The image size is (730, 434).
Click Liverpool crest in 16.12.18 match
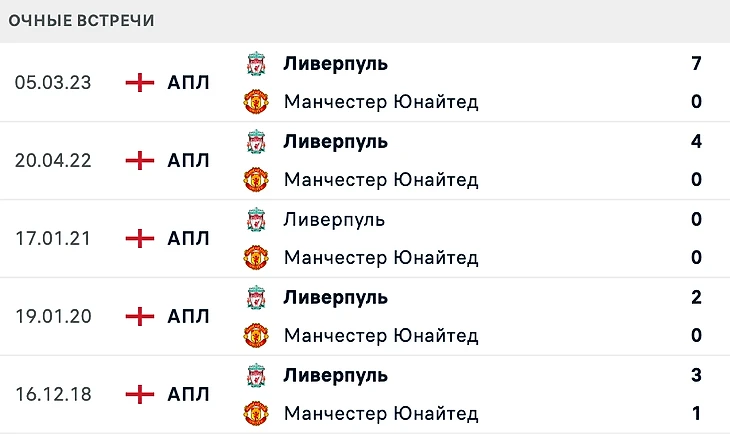[x=256, y=375]
